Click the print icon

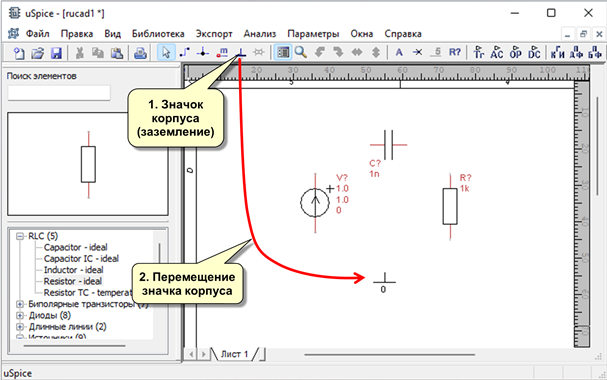click(140, 53)
